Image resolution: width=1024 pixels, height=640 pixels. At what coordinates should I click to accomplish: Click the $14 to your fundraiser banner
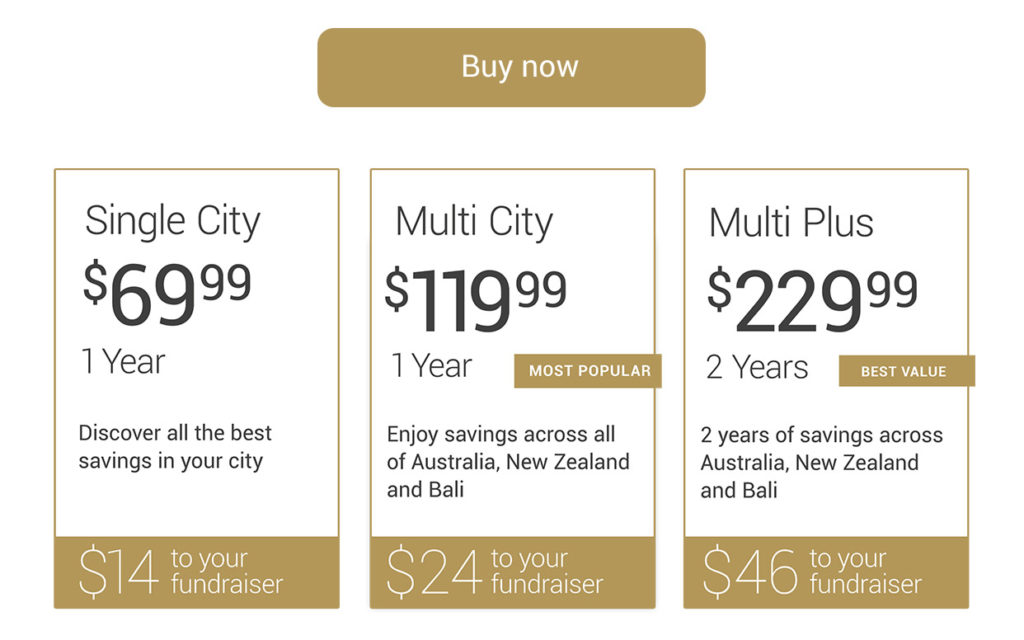pyautogui.click(x=197, y=573)
